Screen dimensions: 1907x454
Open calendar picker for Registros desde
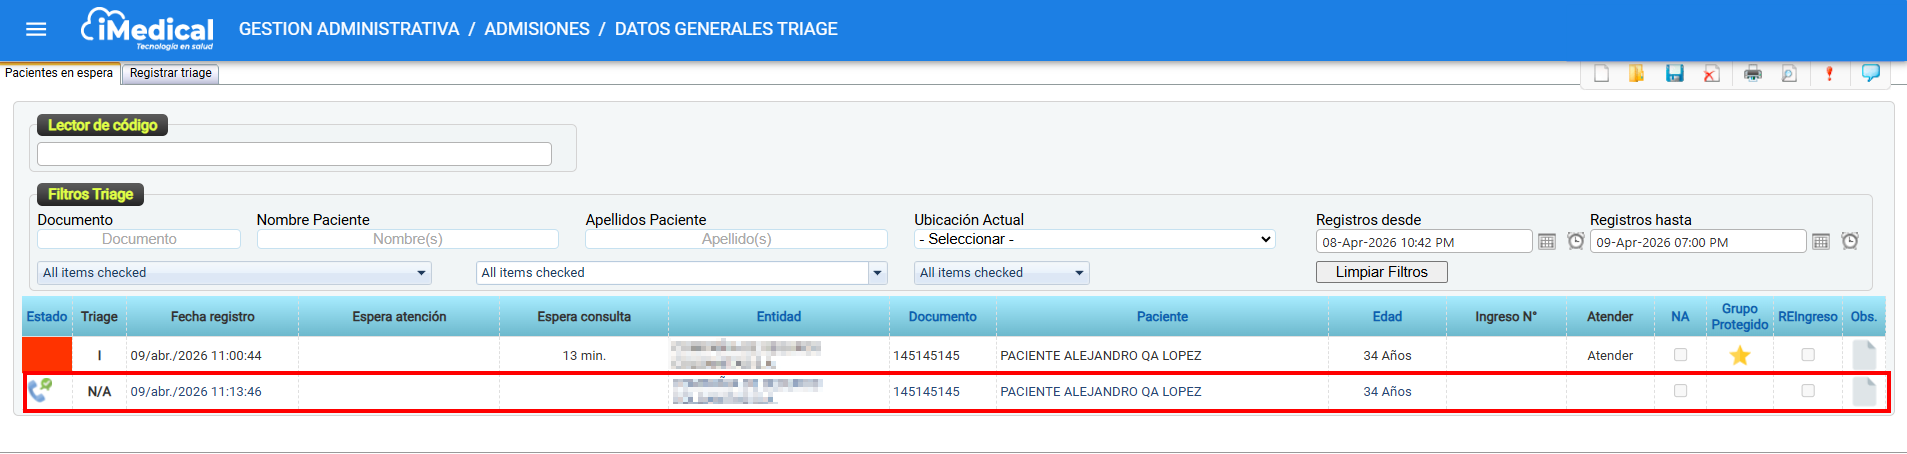[x=1547, y=241]
